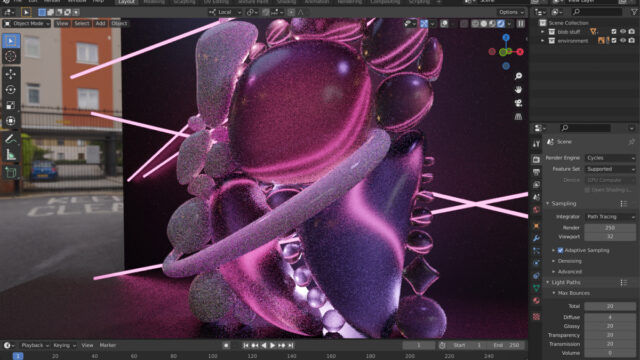Select the Measure tool
The width and height of the screenshot is (640, 360).
(x=11, y=155)
